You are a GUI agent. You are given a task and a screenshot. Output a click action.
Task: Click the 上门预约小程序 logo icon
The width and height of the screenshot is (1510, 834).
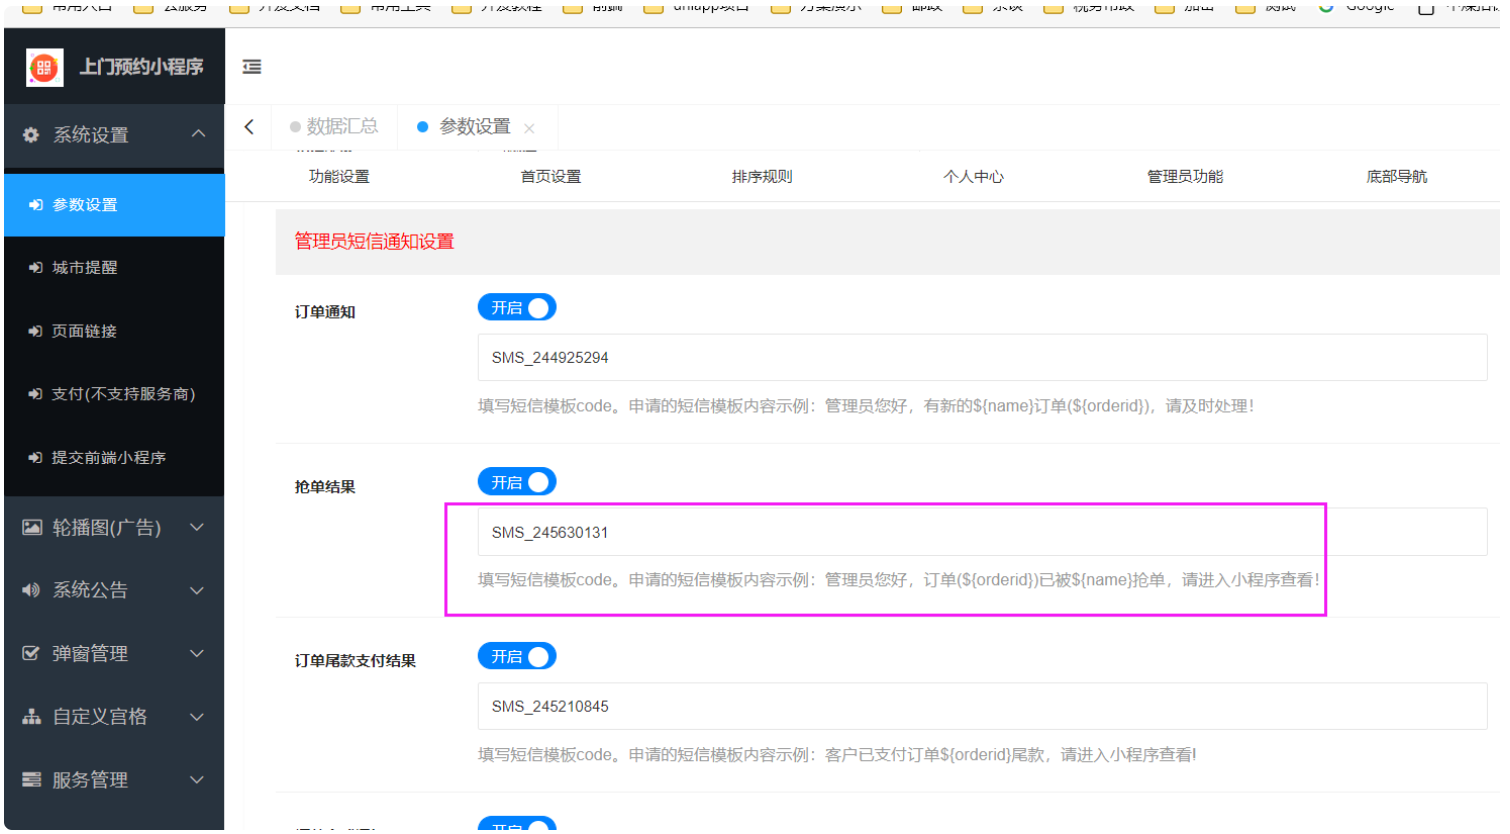click(44, 67)
